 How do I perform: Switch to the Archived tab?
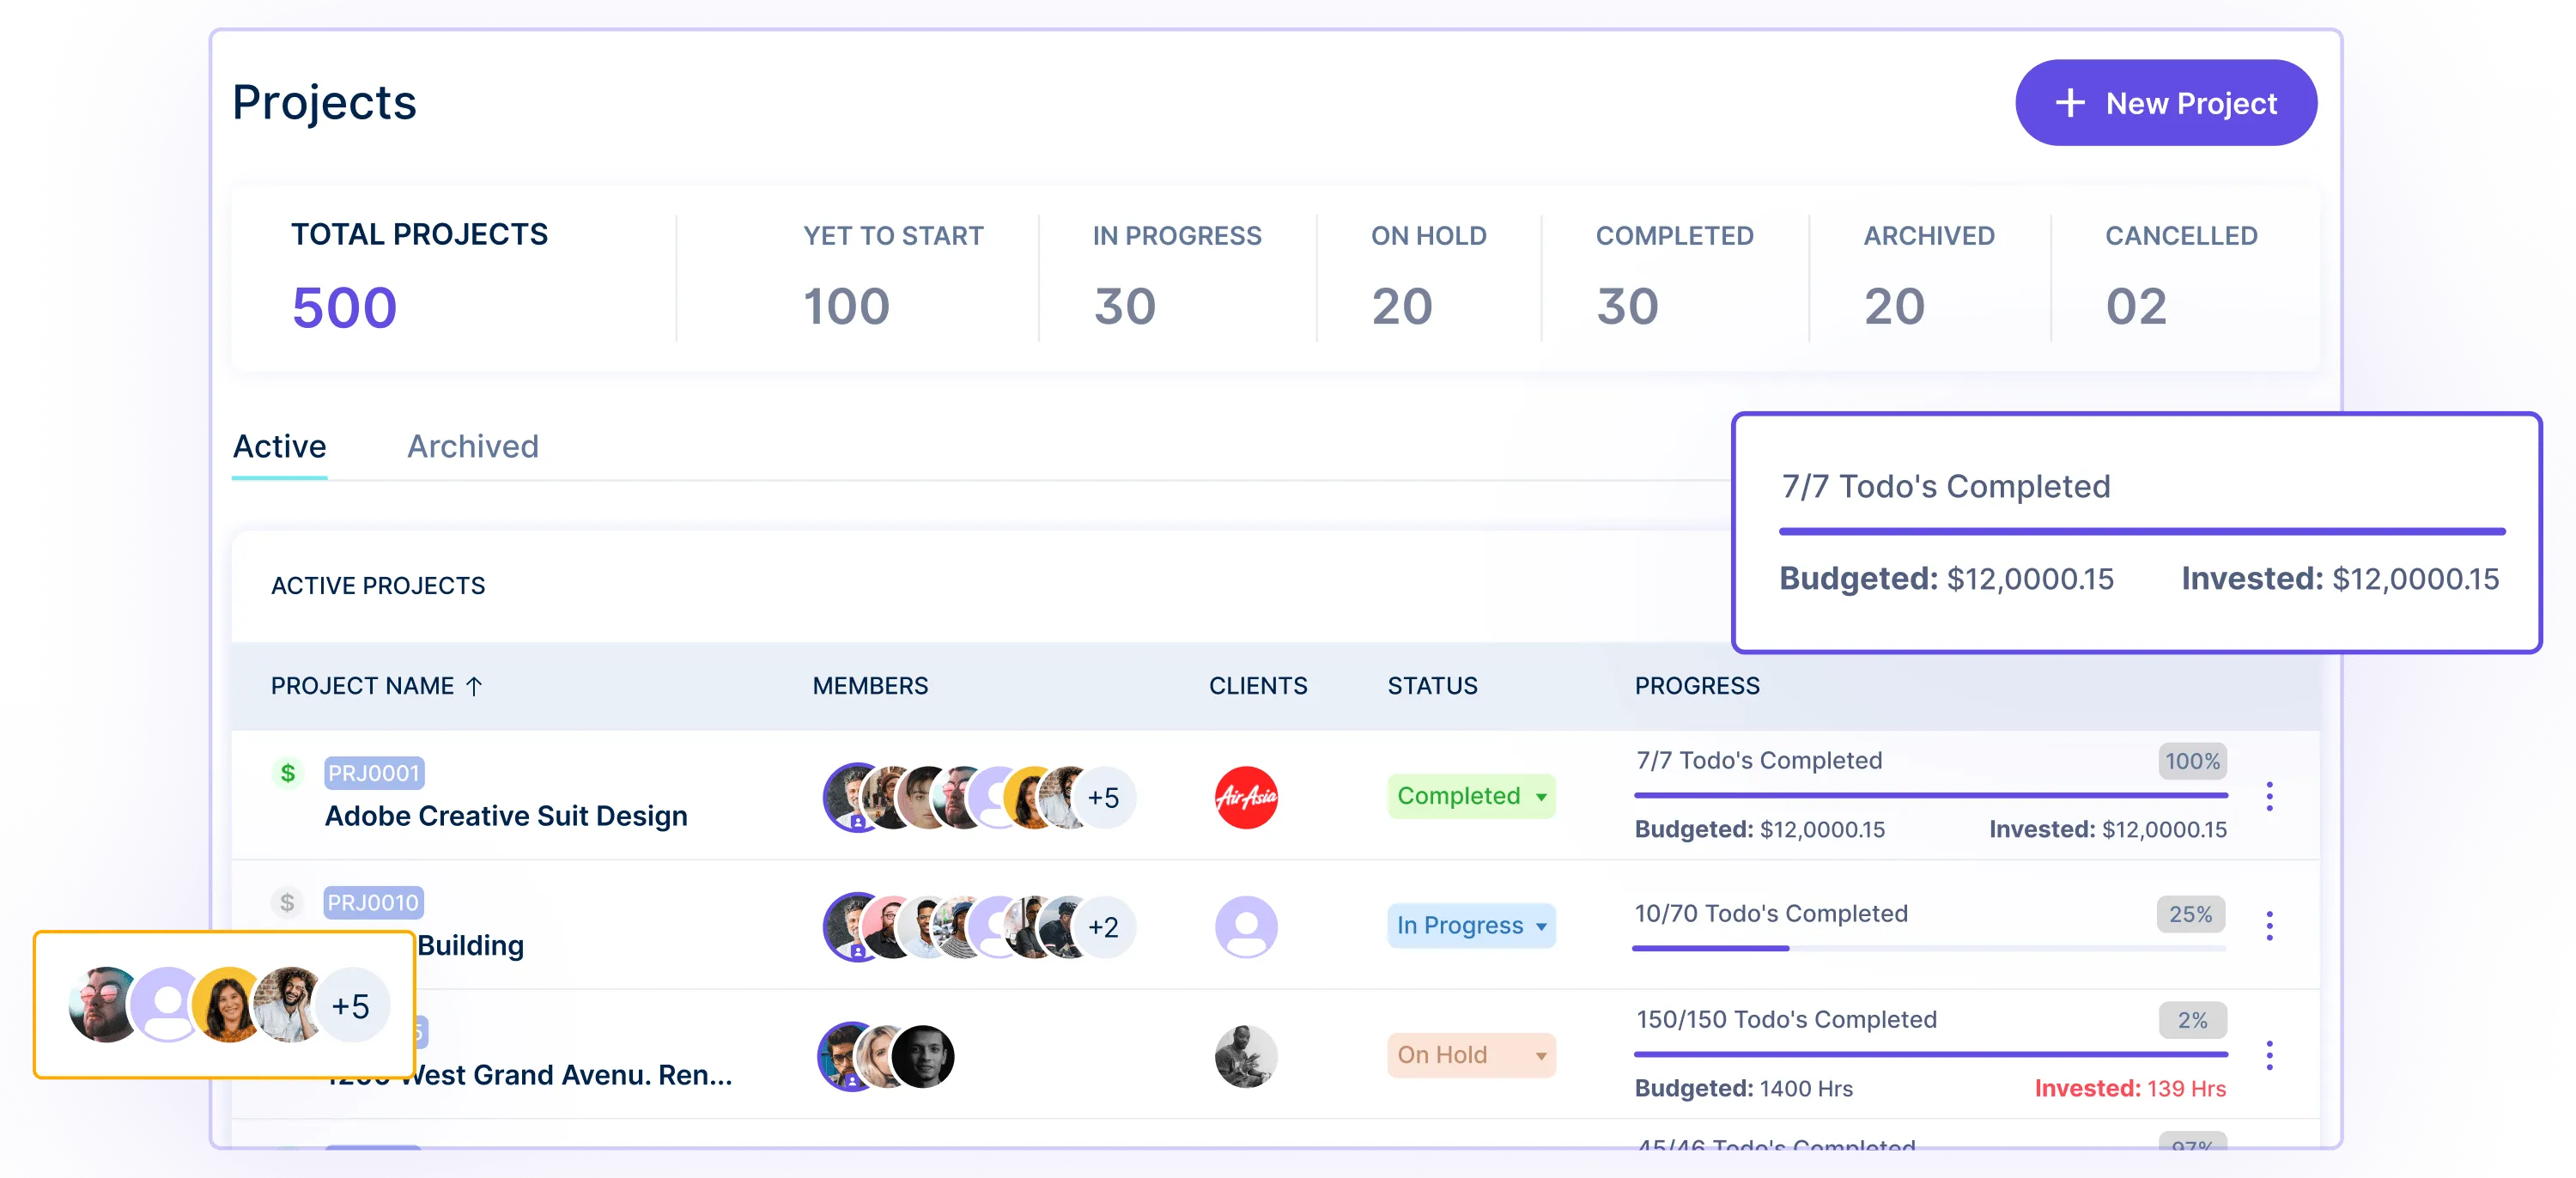point(471,446)
